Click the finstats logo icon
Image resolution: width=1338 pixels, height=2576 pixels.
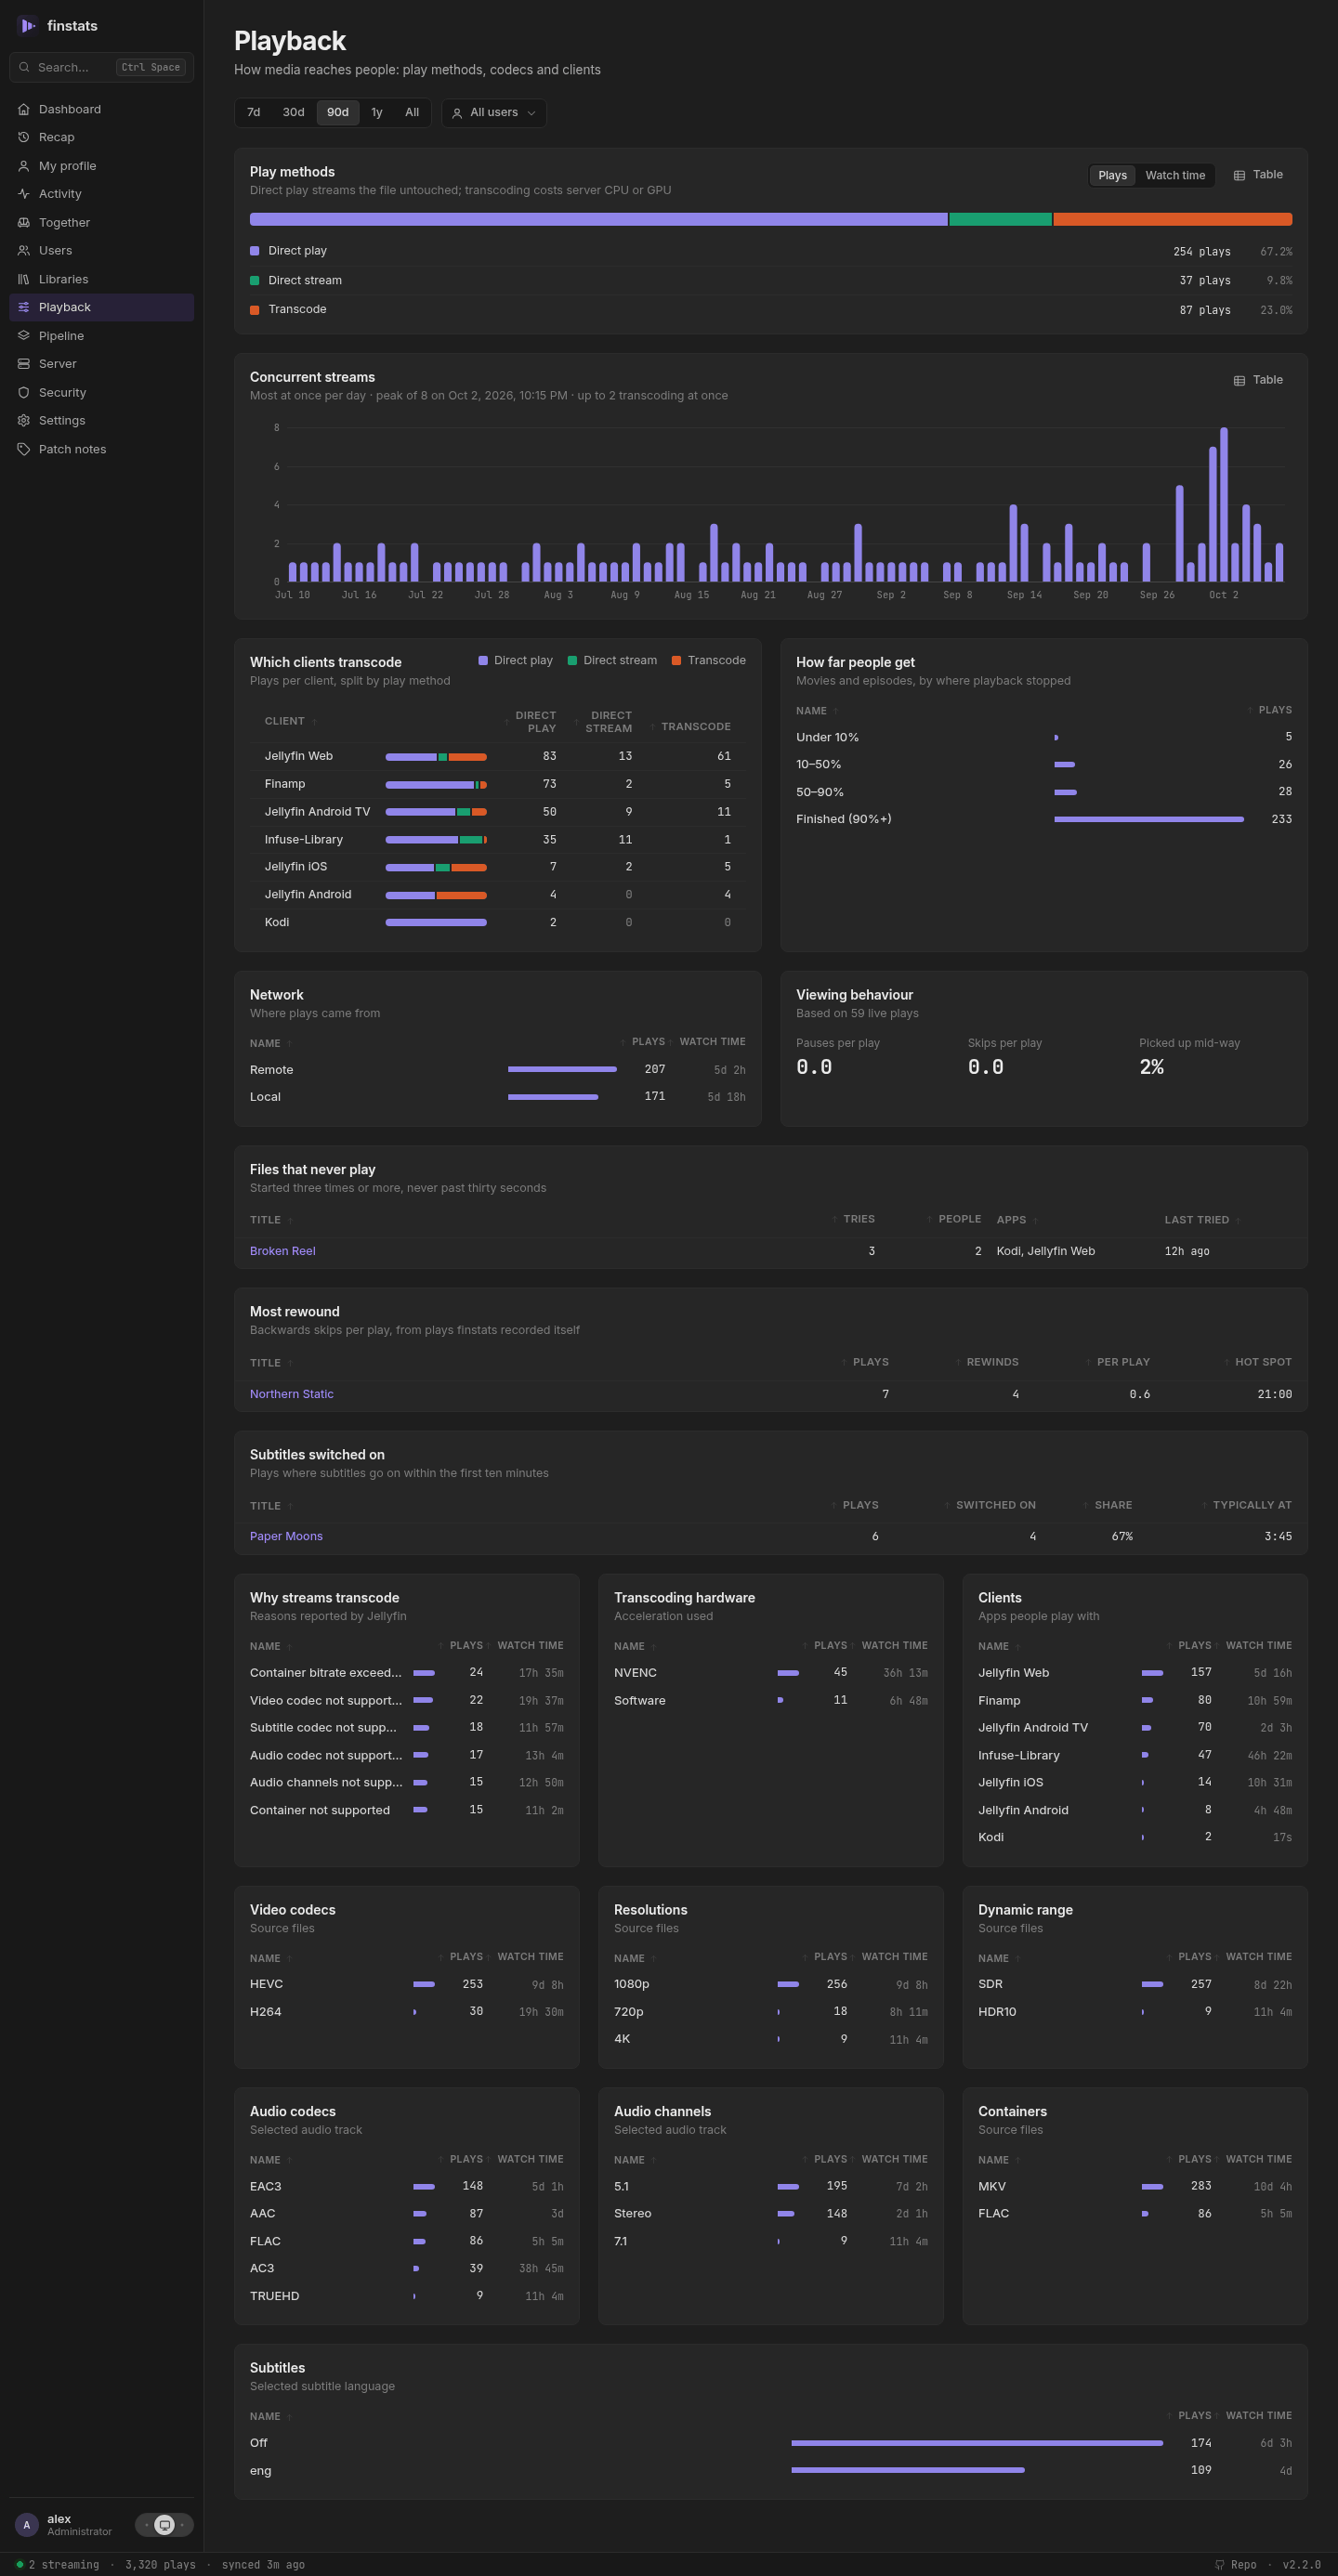(27, 26)
